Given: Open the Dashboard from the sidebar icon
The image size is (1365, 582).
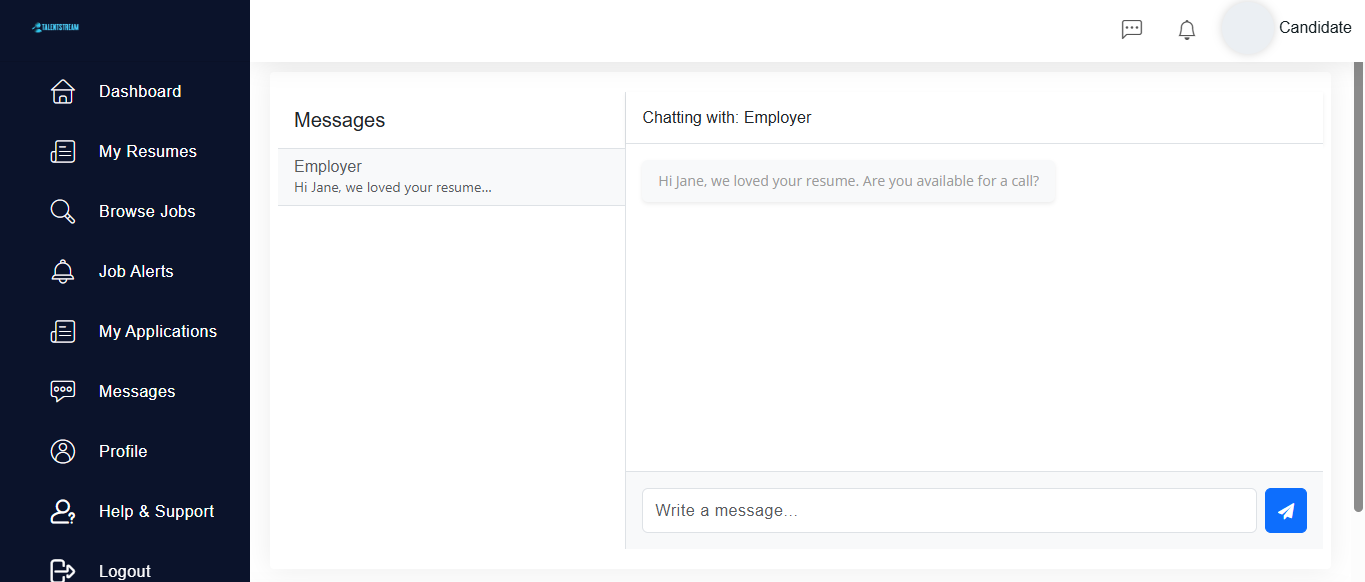Looking at the screenshot, I should pyautogui.click(x=63, y=91).
